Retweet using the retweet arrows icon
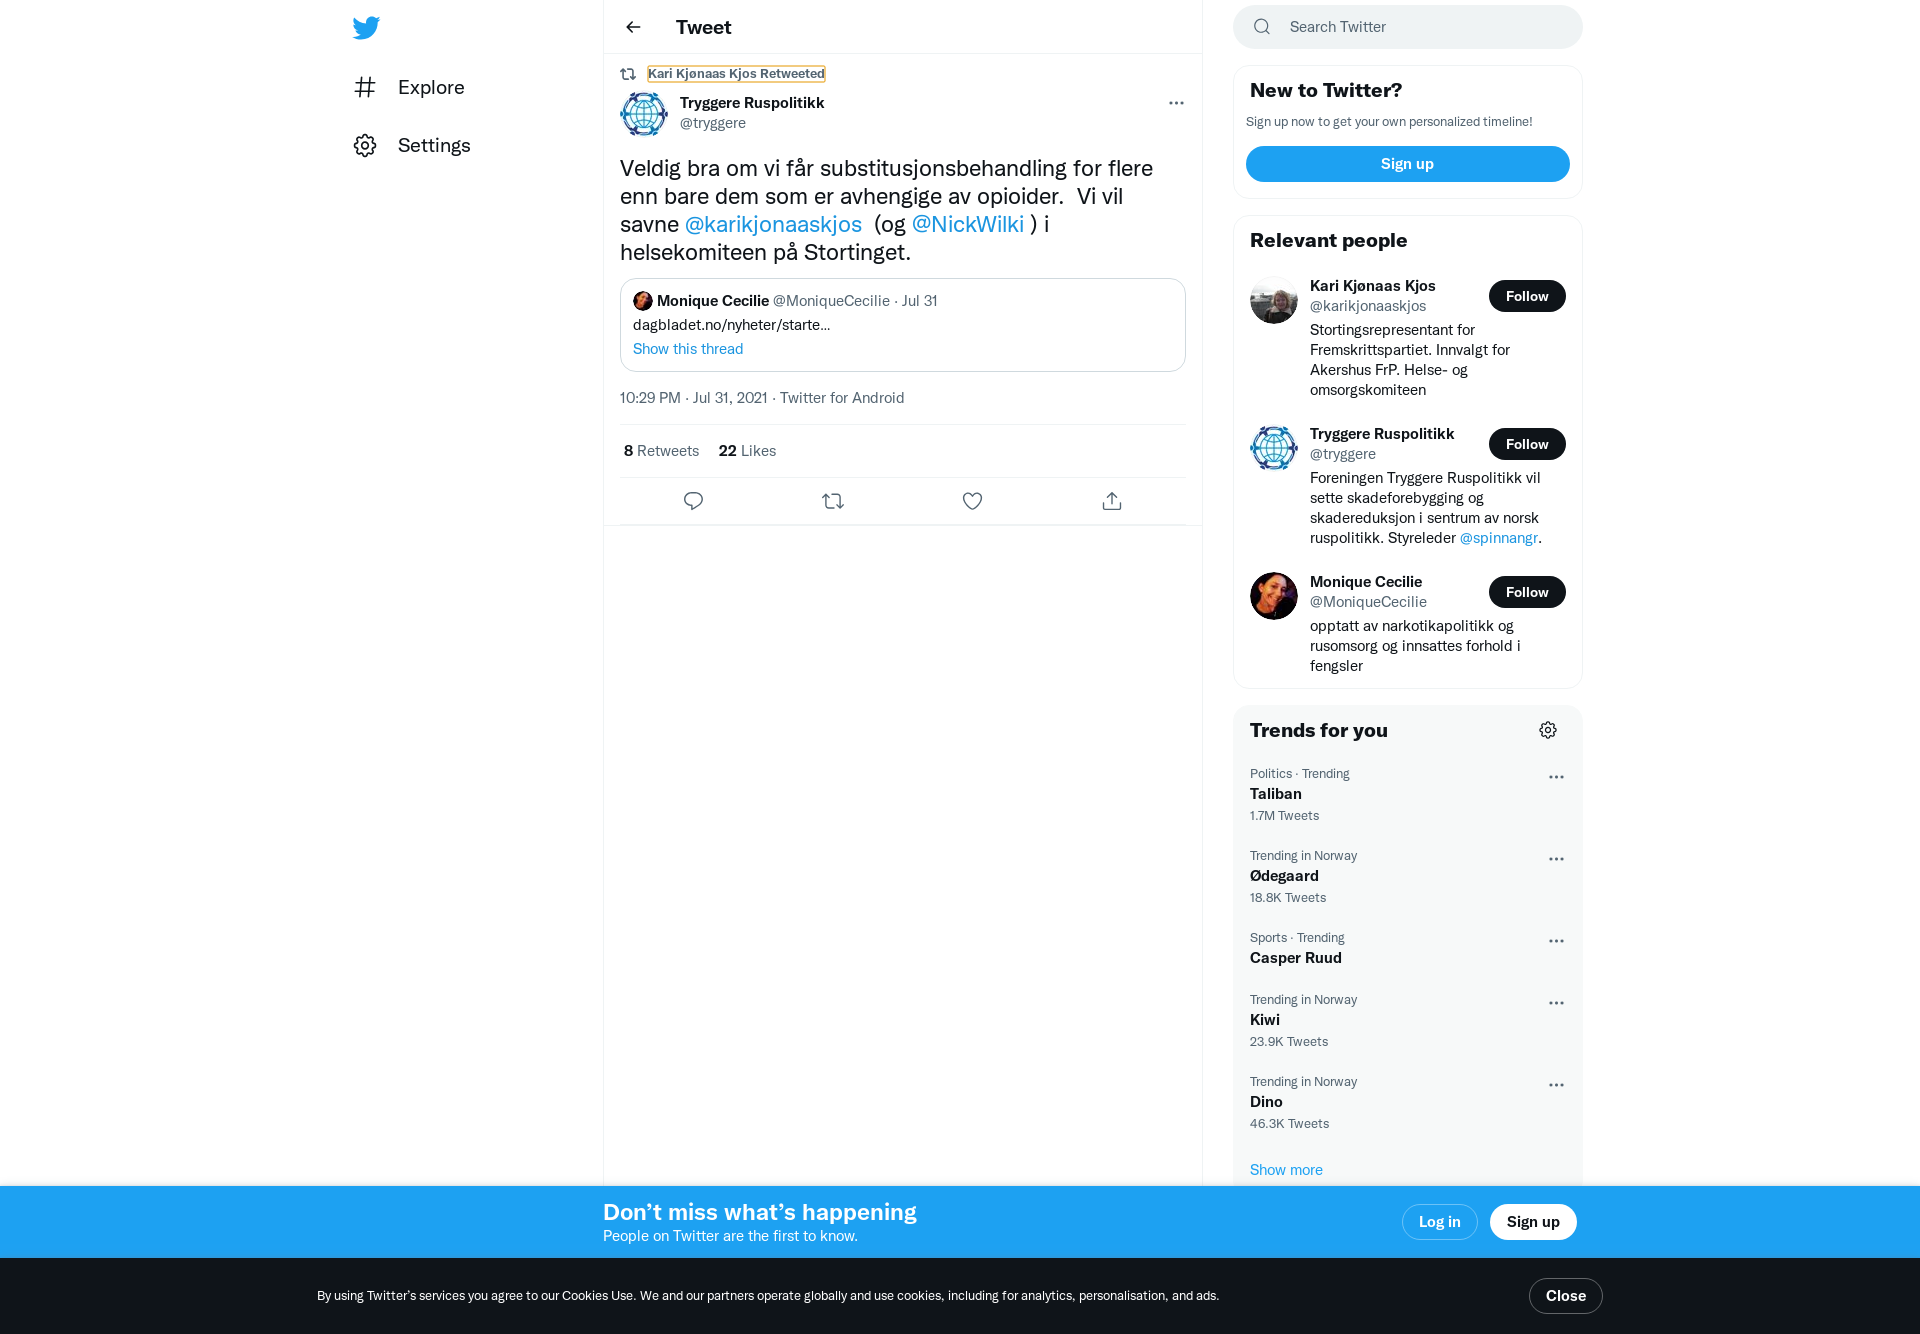Viewport: 1920px width, 1334px height. 833,501
